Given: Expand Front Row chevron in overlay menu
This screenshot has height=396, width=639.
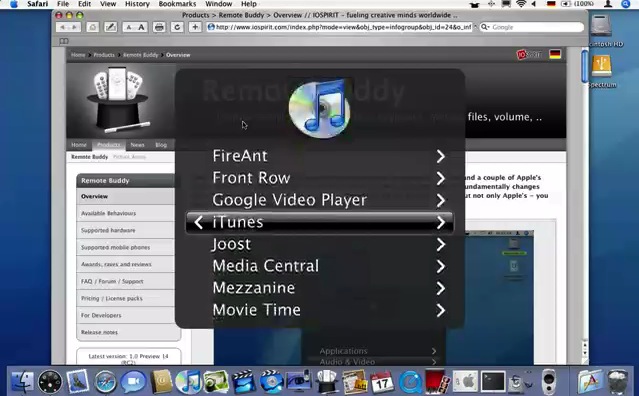Looking at the screenshot, I should coord(441,178).
